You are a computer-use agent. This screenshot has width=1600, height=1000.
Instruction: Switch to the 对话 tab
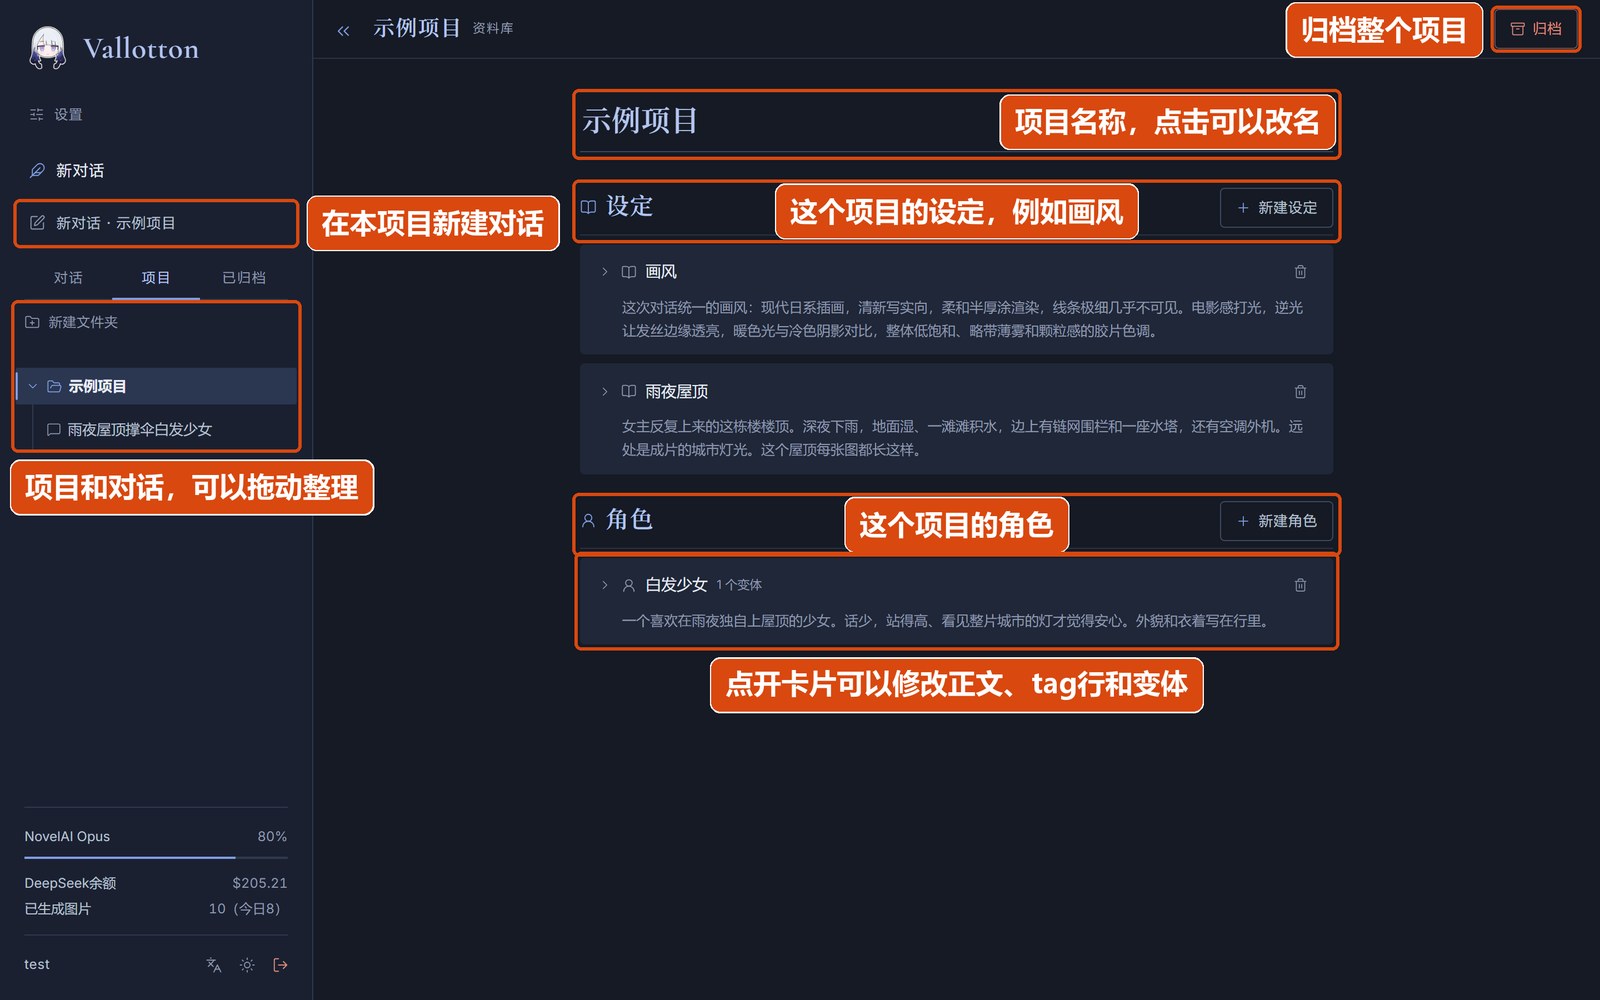pyautogui.click(x=68, y=278)
